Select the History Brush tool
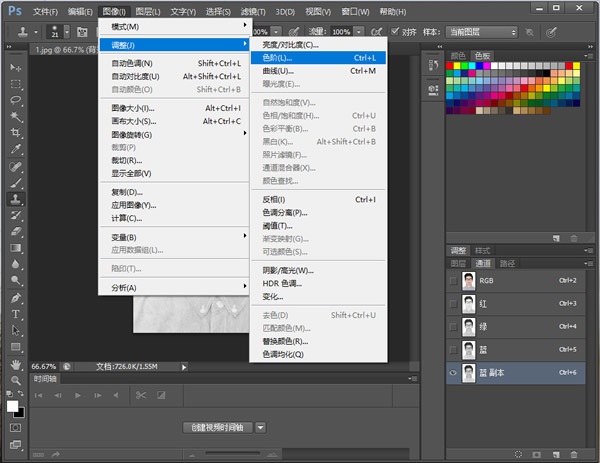Viewport: 600px width, 463px height. 16,215
